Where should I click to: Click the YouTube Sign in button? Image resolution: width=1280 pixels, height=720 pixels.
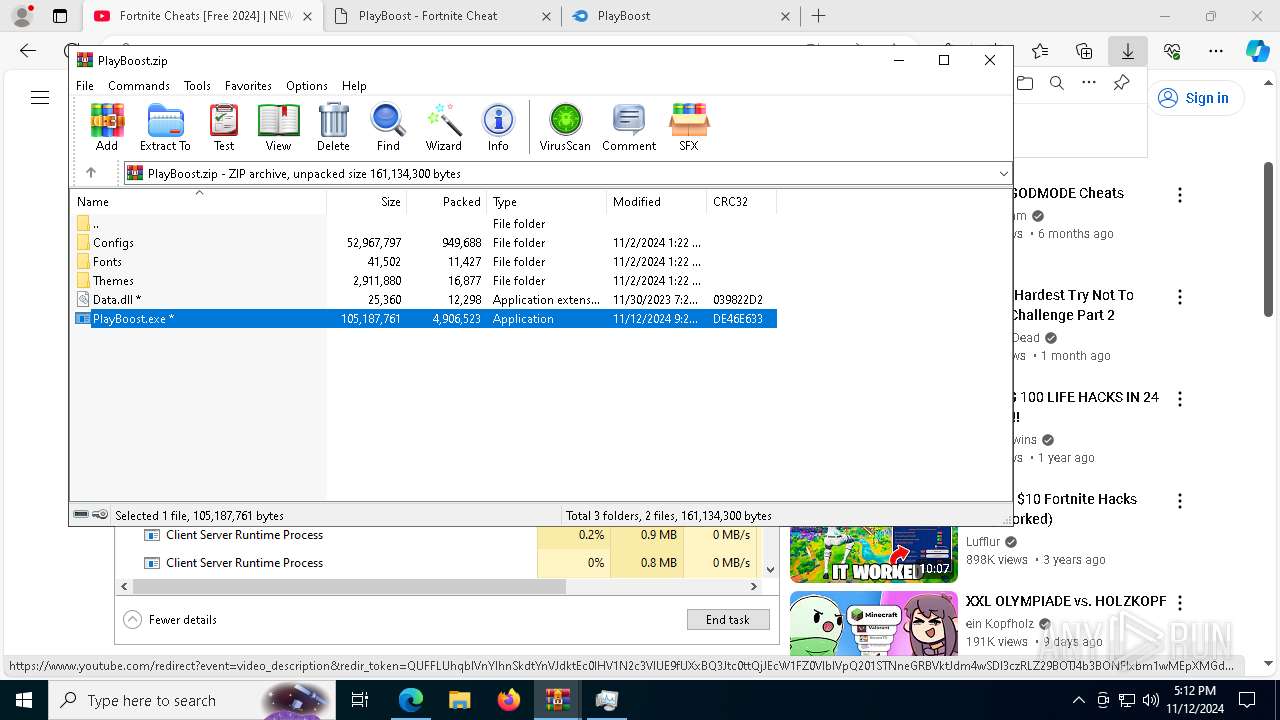pos(1194,97)
